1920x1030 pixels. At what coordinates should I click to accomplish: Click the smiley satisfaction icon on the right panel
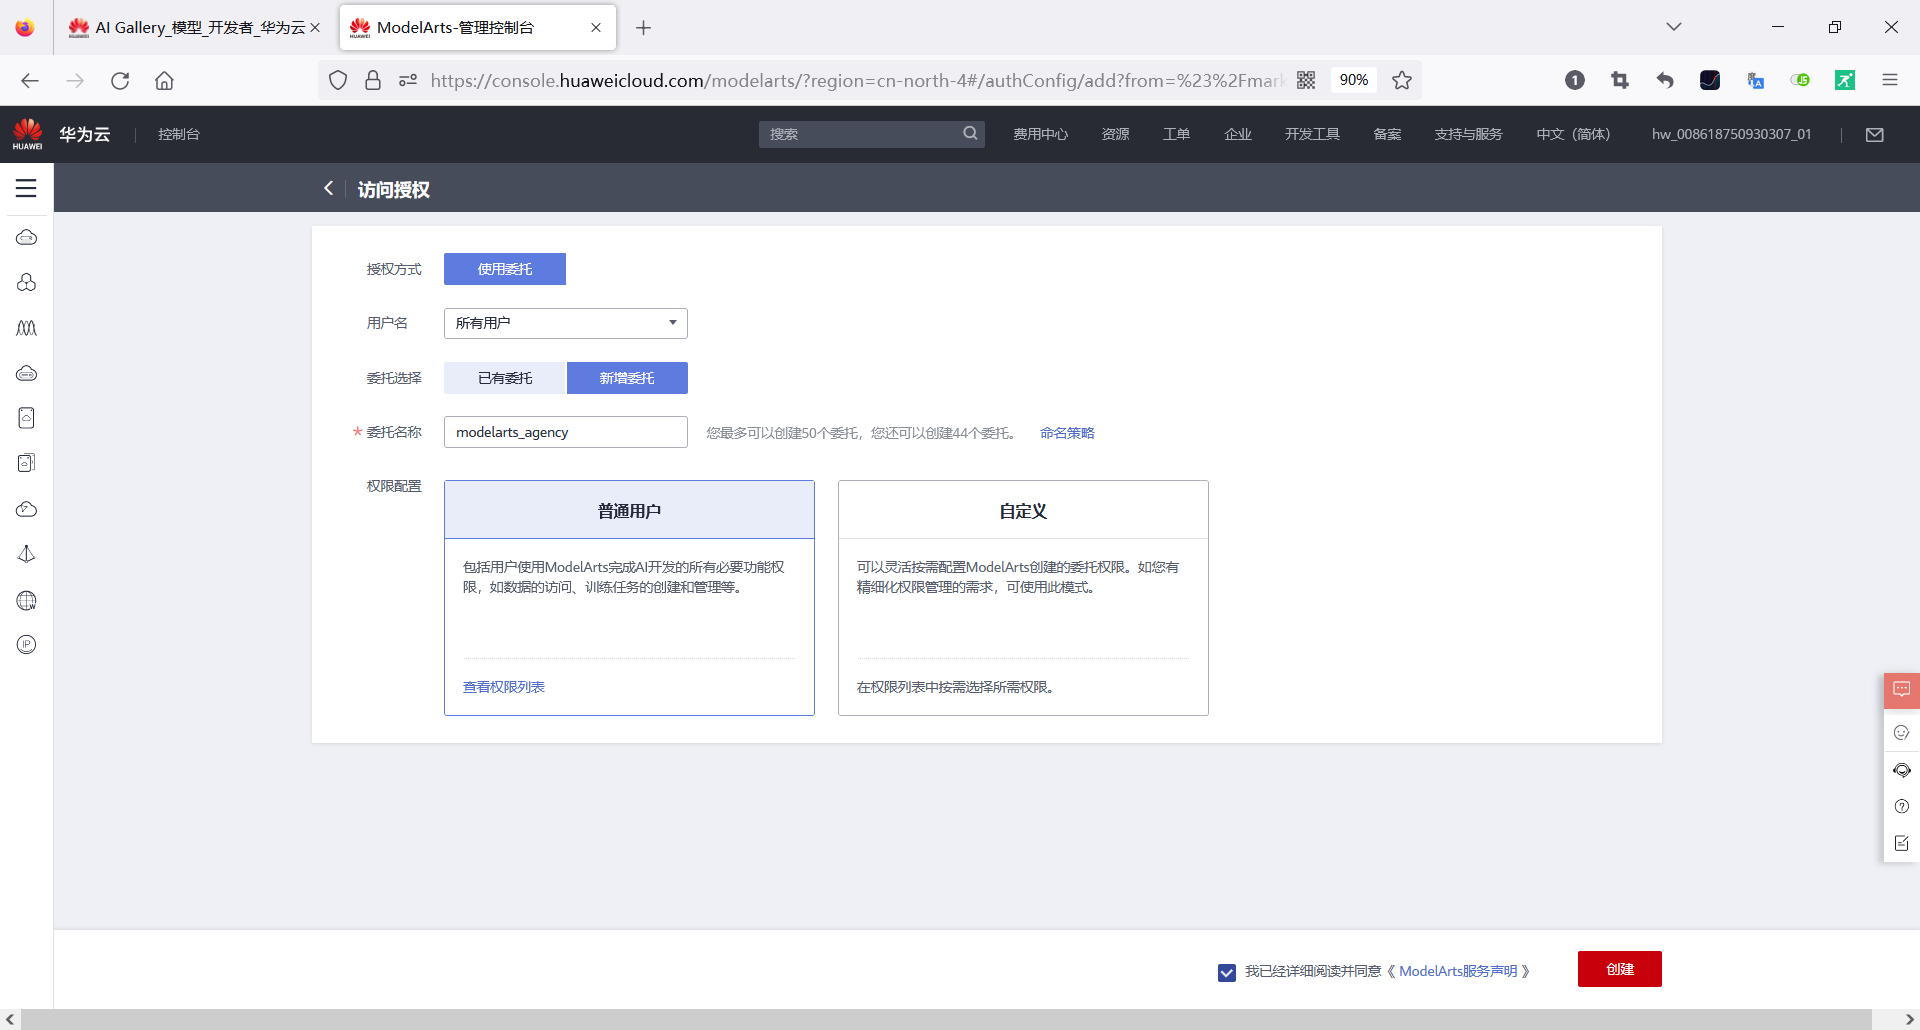(x=1902, y=733)
